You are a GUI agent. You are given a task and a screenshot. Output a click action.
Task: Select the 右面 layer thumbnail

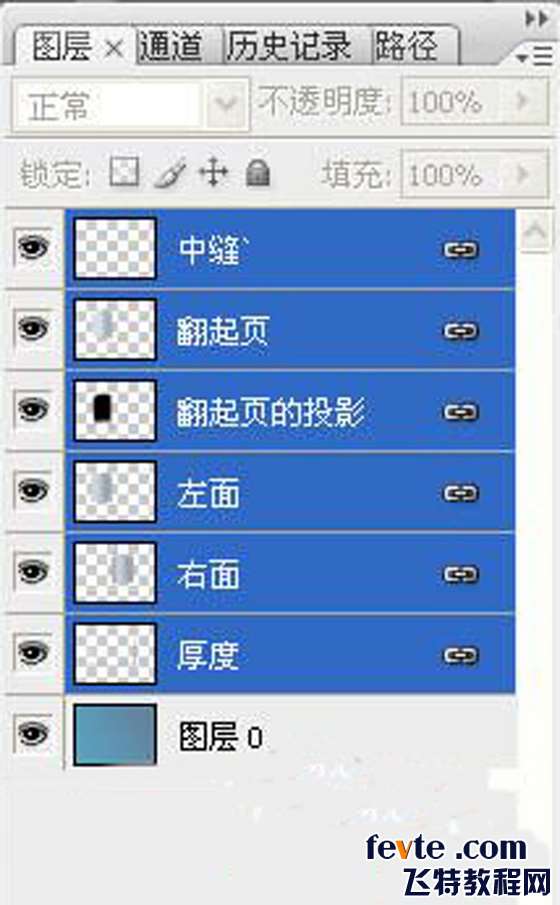[115, 572]
